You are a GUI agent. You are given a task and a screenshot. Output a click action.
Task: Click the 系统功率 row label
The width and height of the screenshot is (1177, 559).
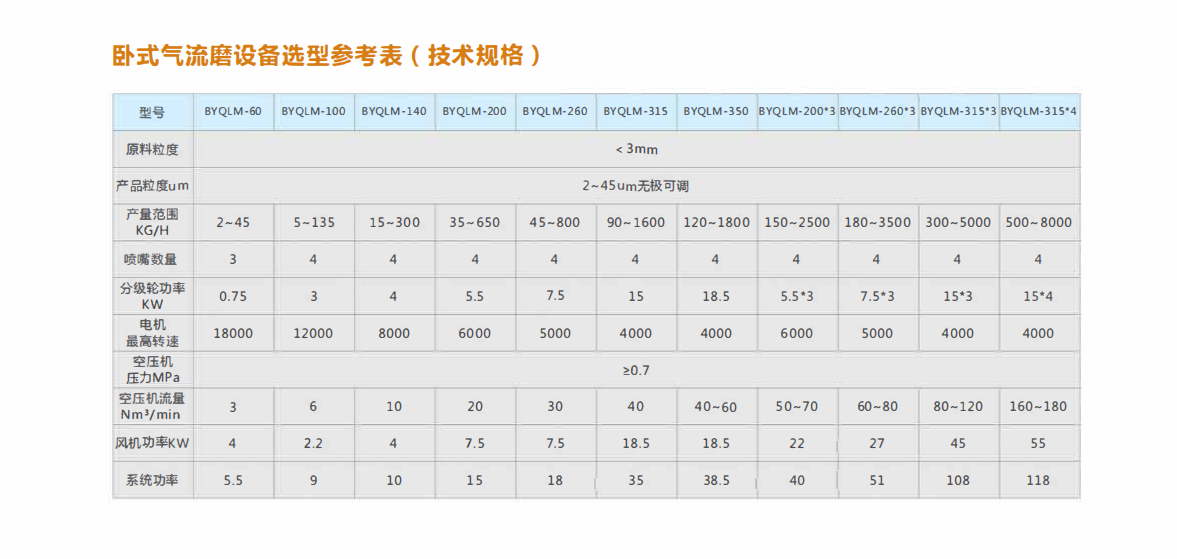(x=152, y=480)
